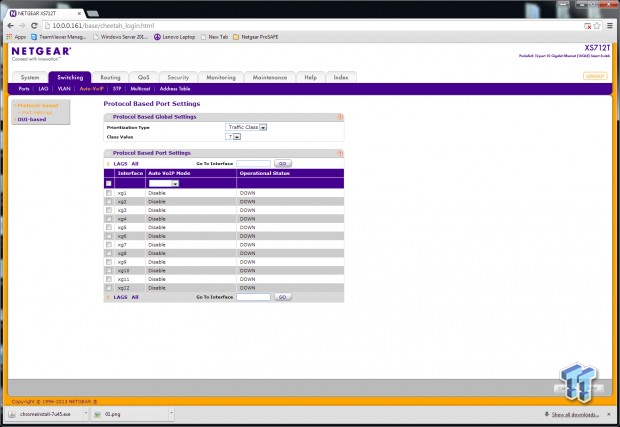
Task: Select the checkbox for interface xg1
Action: (109, 193)
